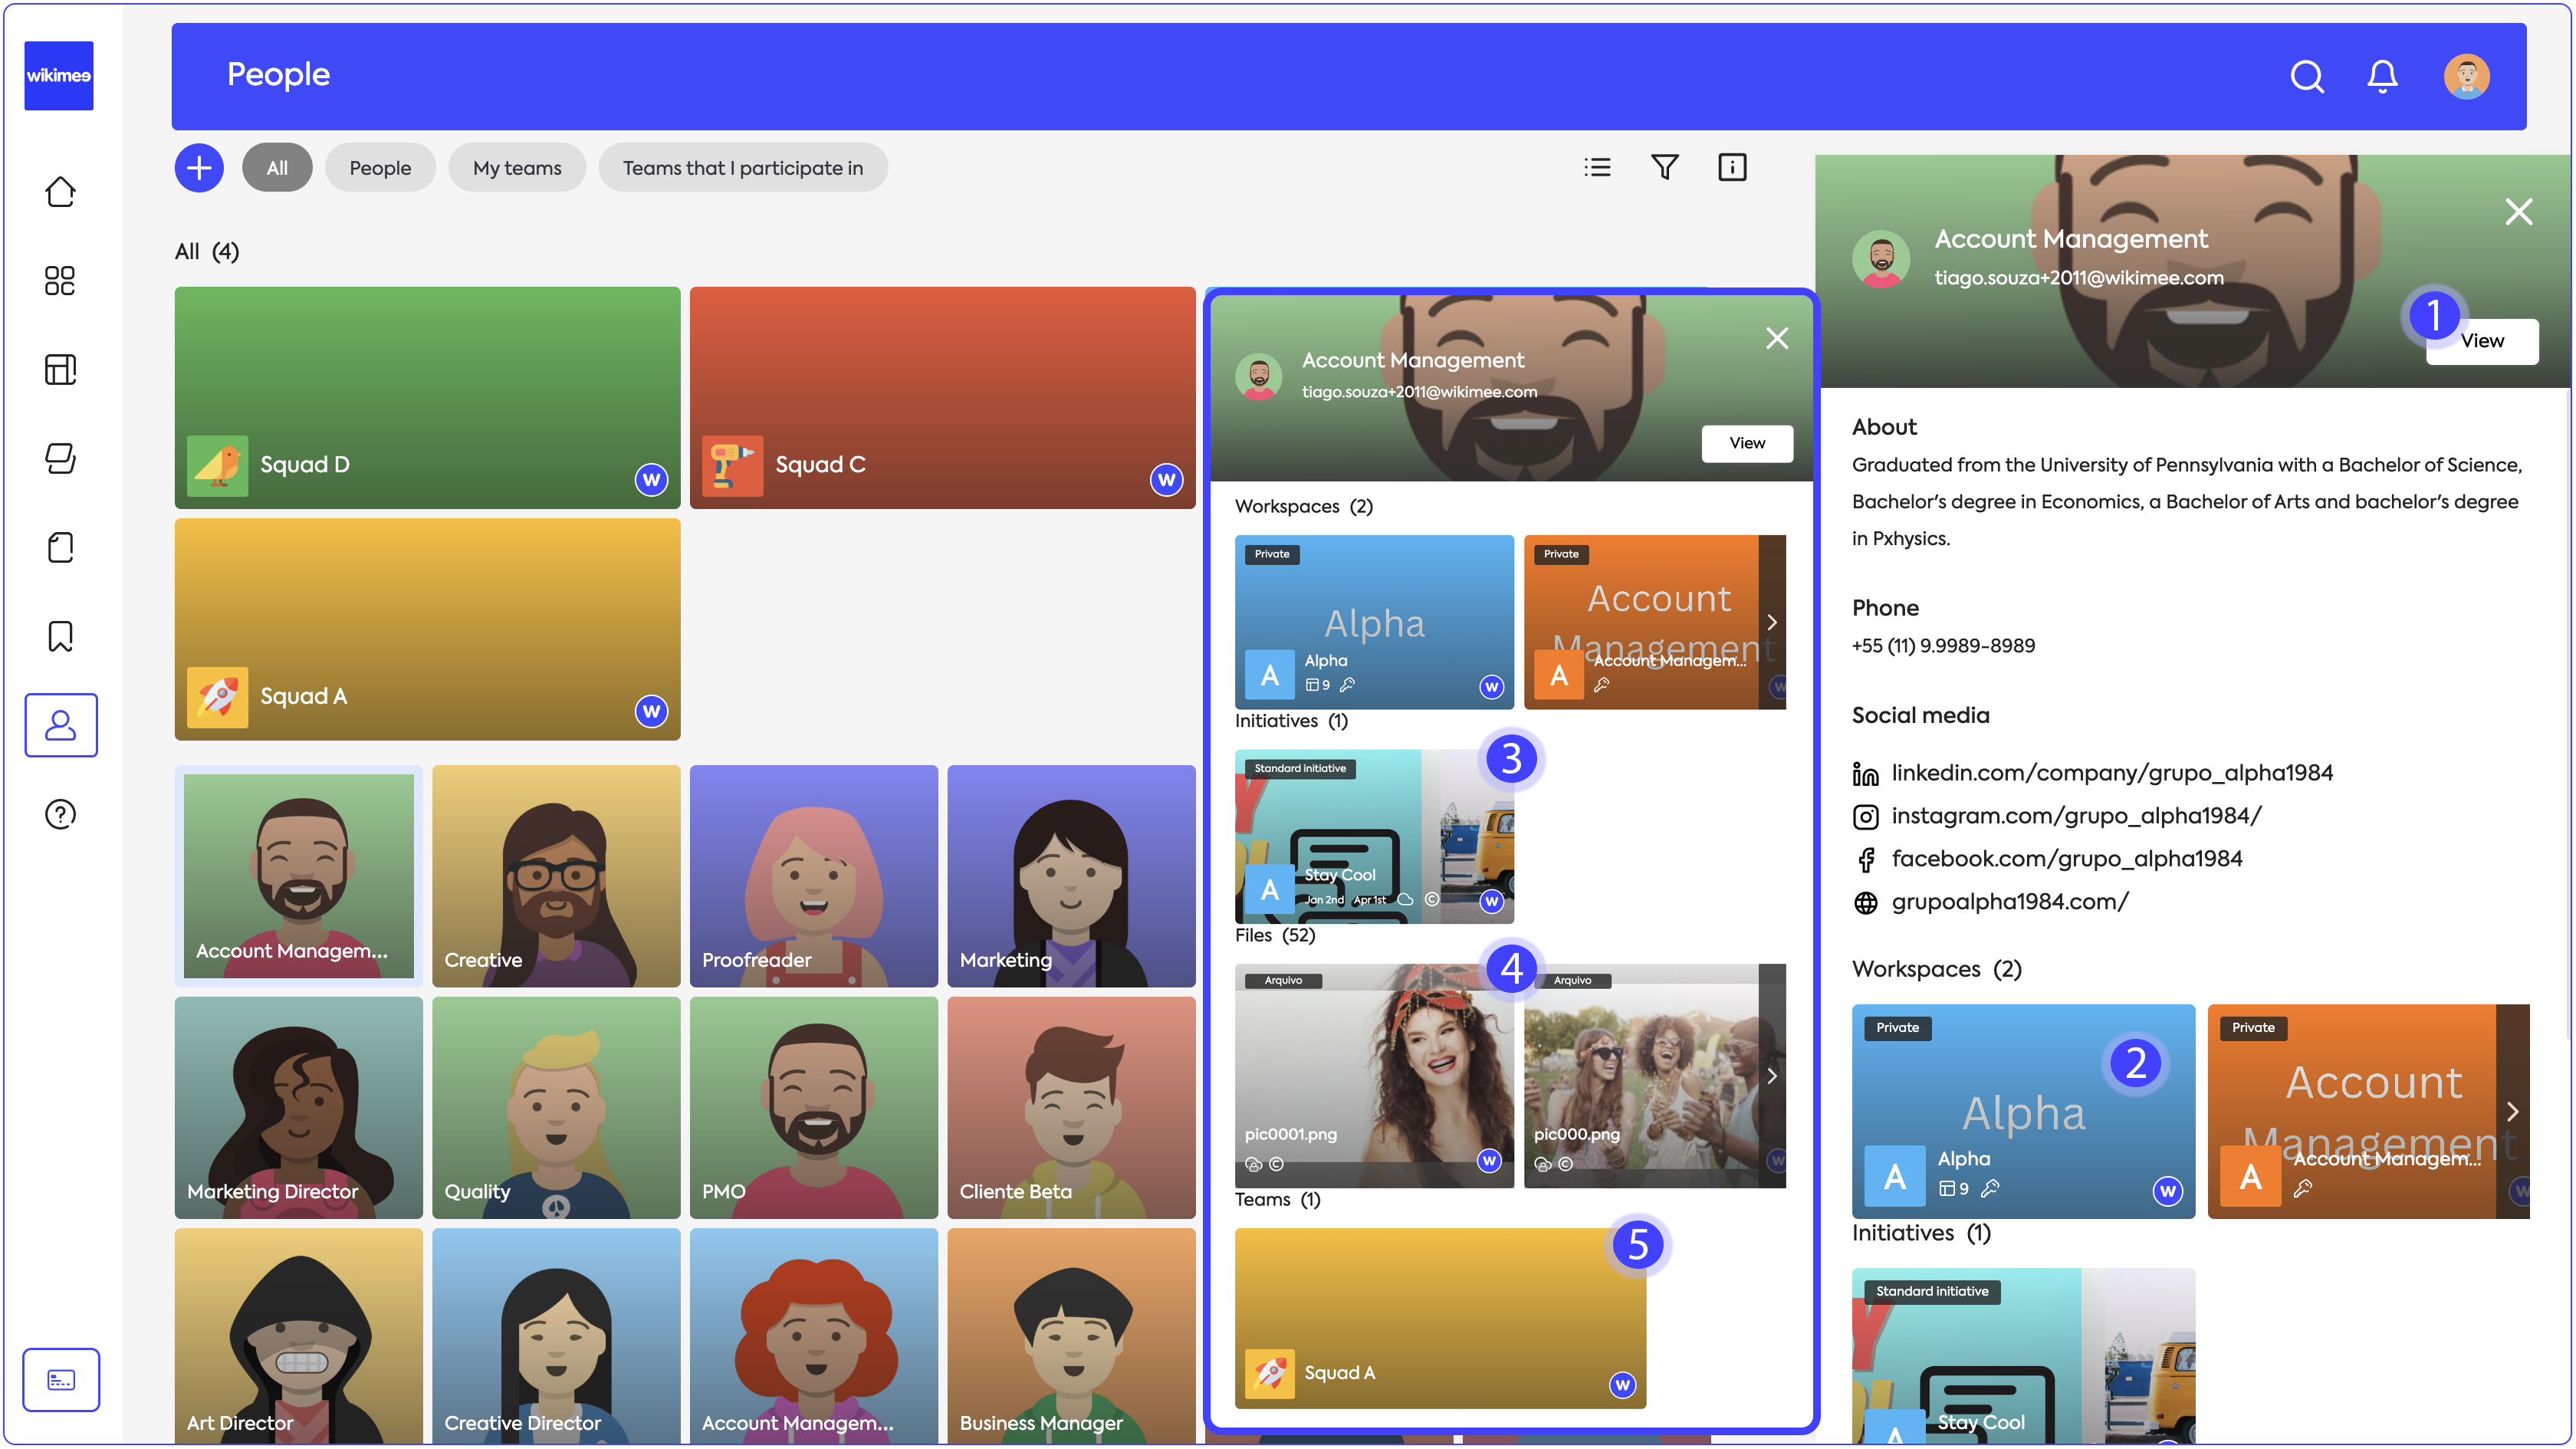This screenshot has width=2576, height=1449.
Task: Open the bookmark icon in sidebar
Action: click(x=60, y=636)
